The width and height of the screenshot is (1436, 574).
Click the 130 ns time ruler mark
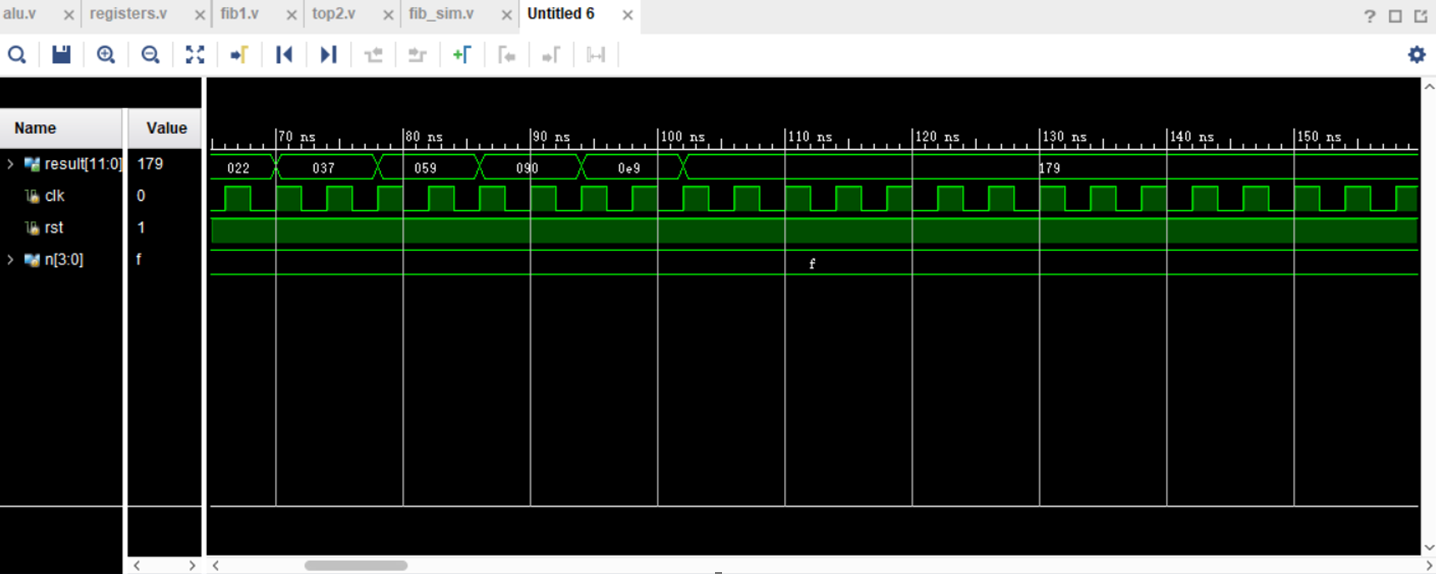pyautogui.click(x=1064, y=137)
